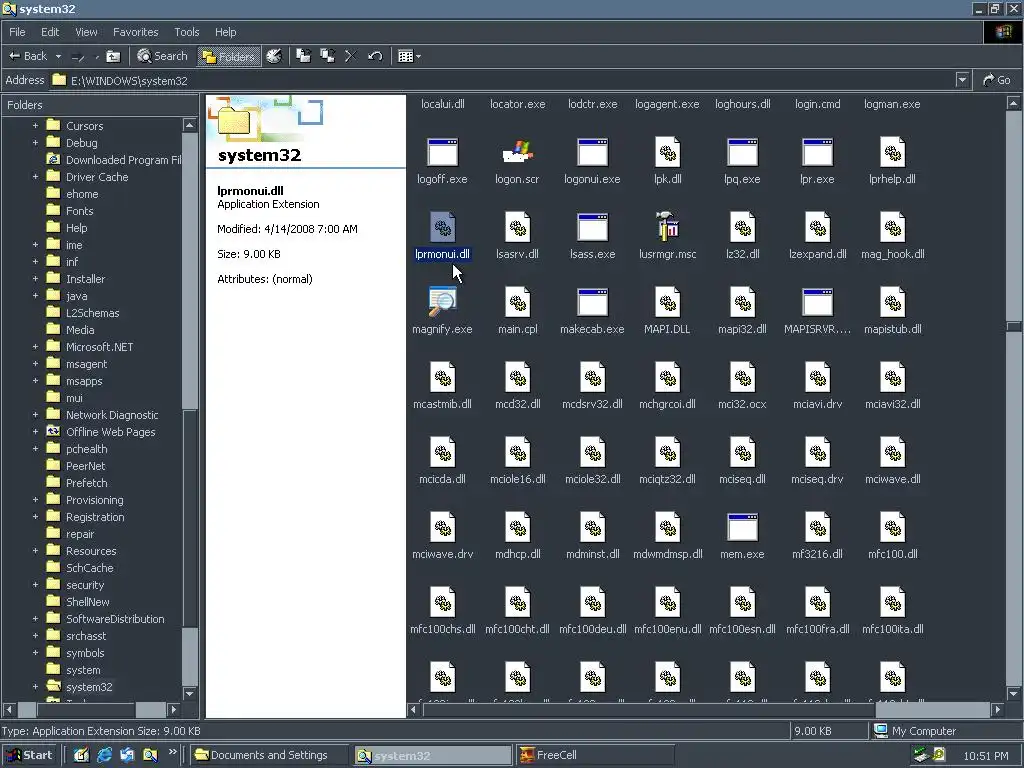Select the mem.exe file icon

[743, 528]
